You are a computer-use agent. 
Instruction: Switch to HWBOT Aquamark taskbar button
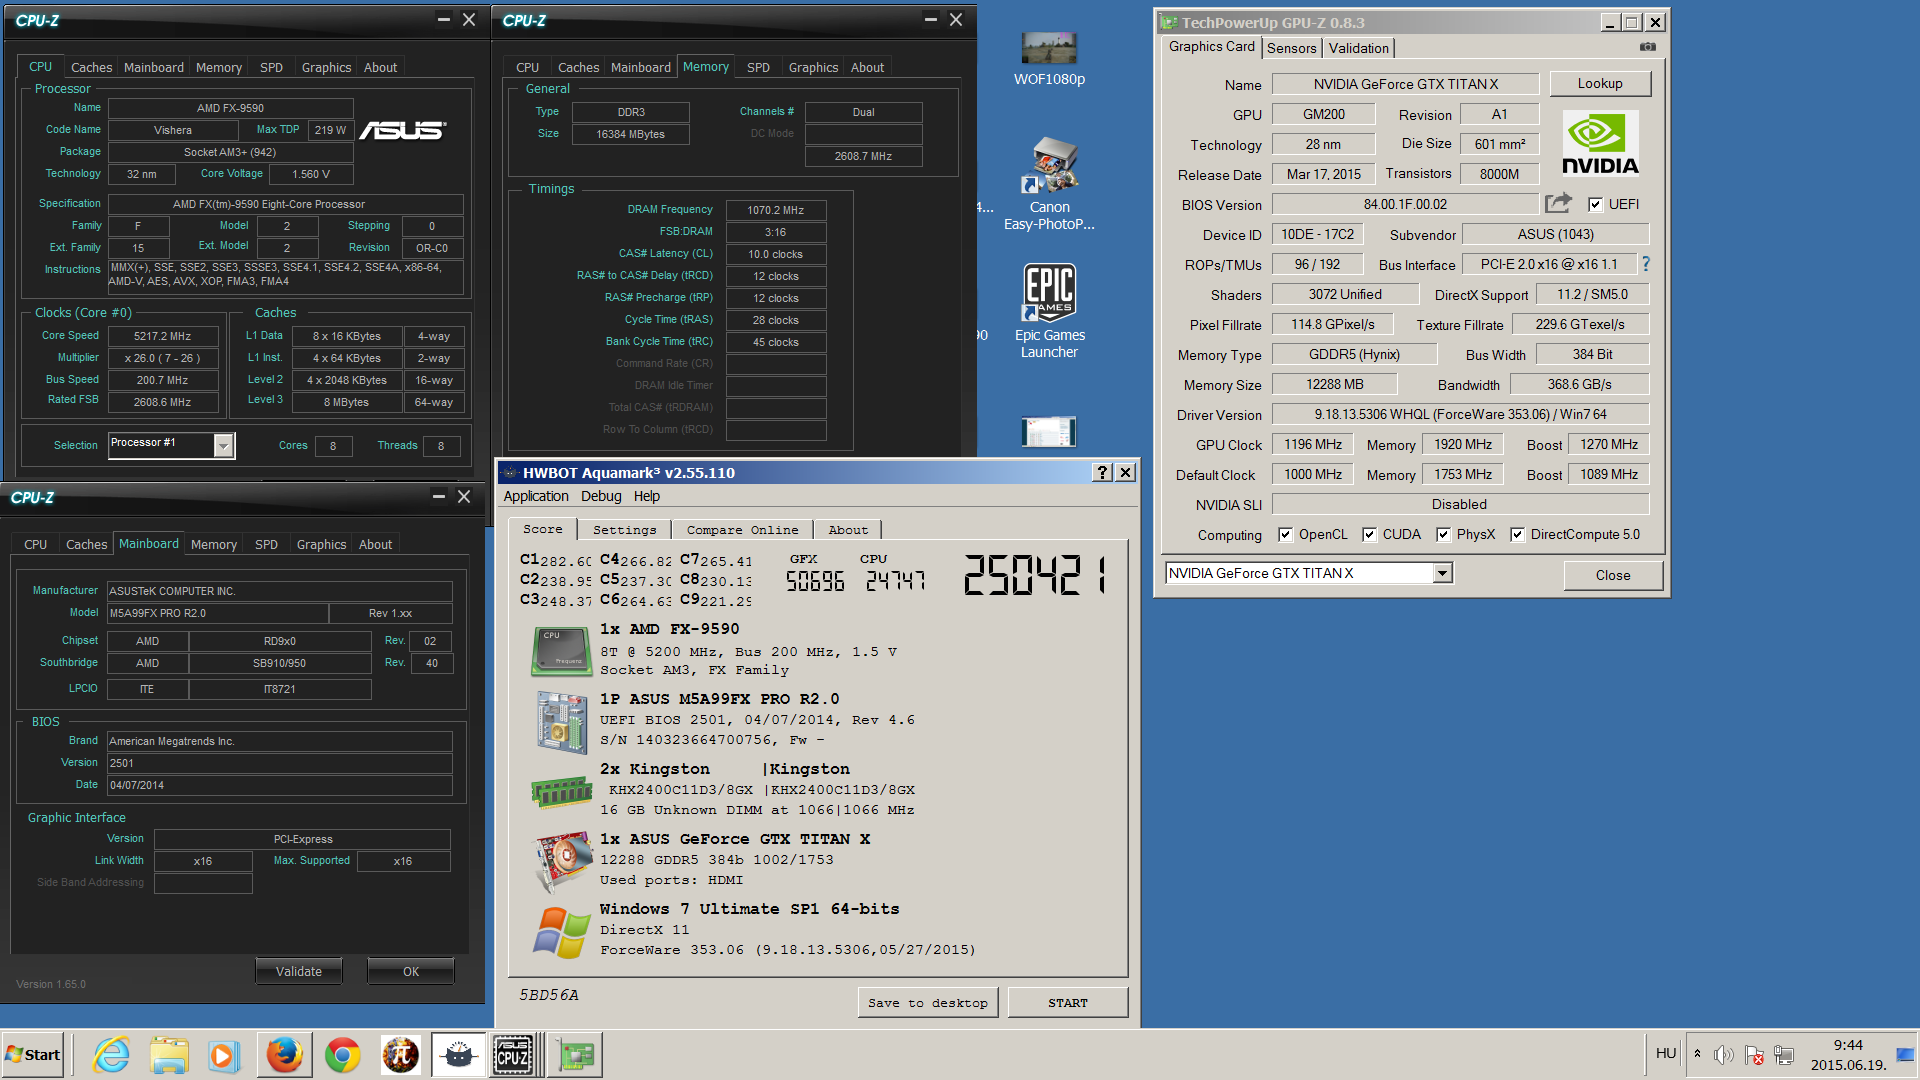coord(458,1055)
